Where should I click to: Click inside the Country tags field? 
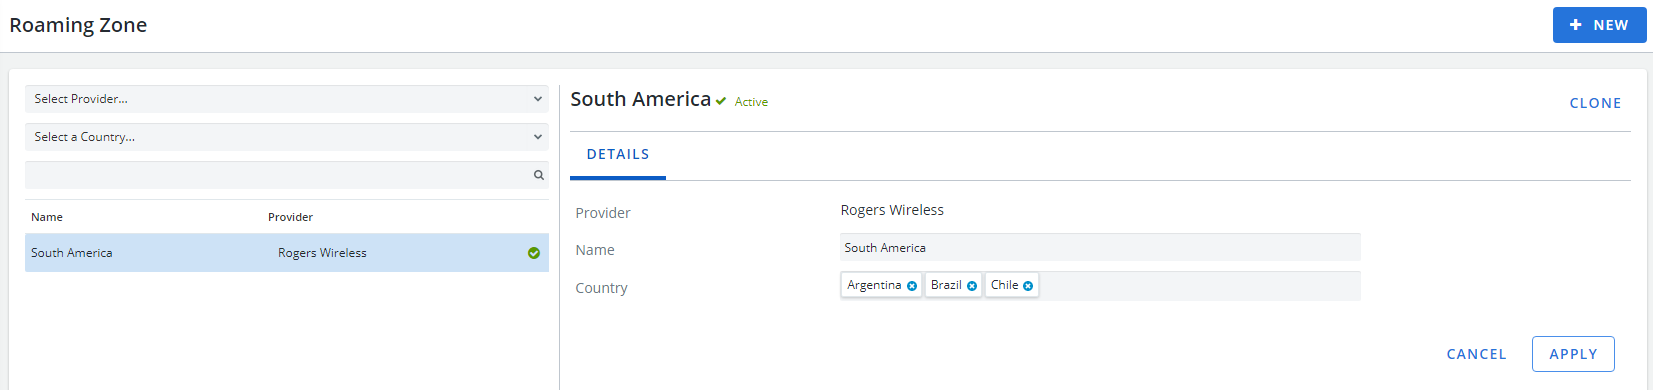click(x=1200, y=286)
